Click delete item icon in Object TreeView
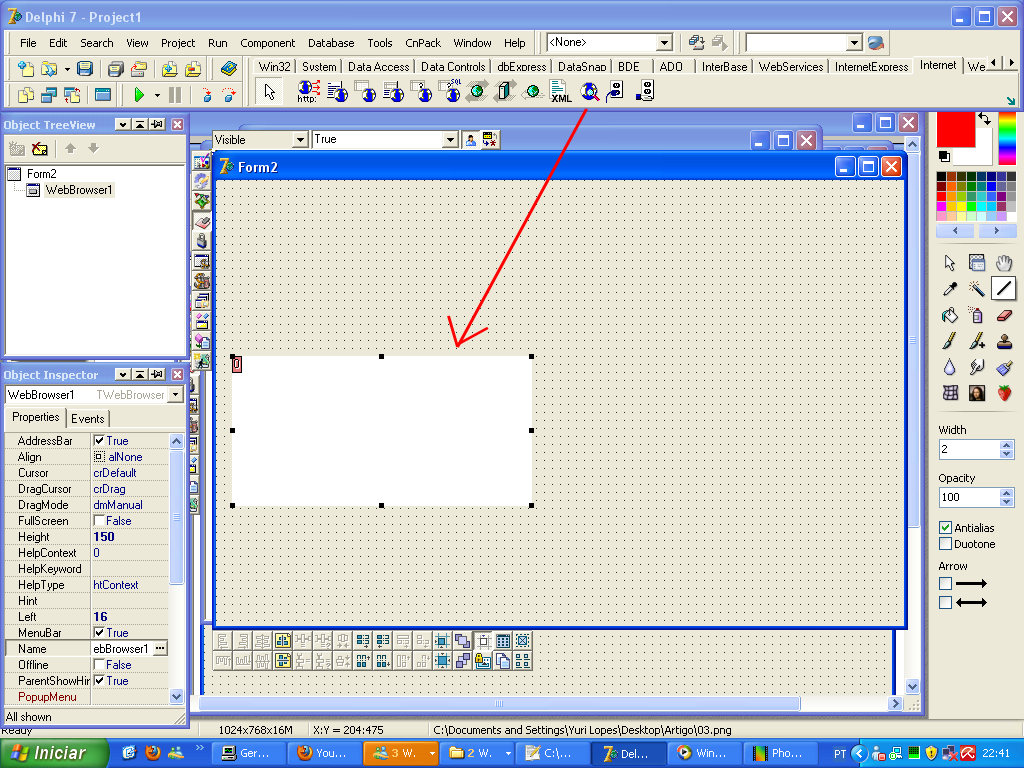 40,149
